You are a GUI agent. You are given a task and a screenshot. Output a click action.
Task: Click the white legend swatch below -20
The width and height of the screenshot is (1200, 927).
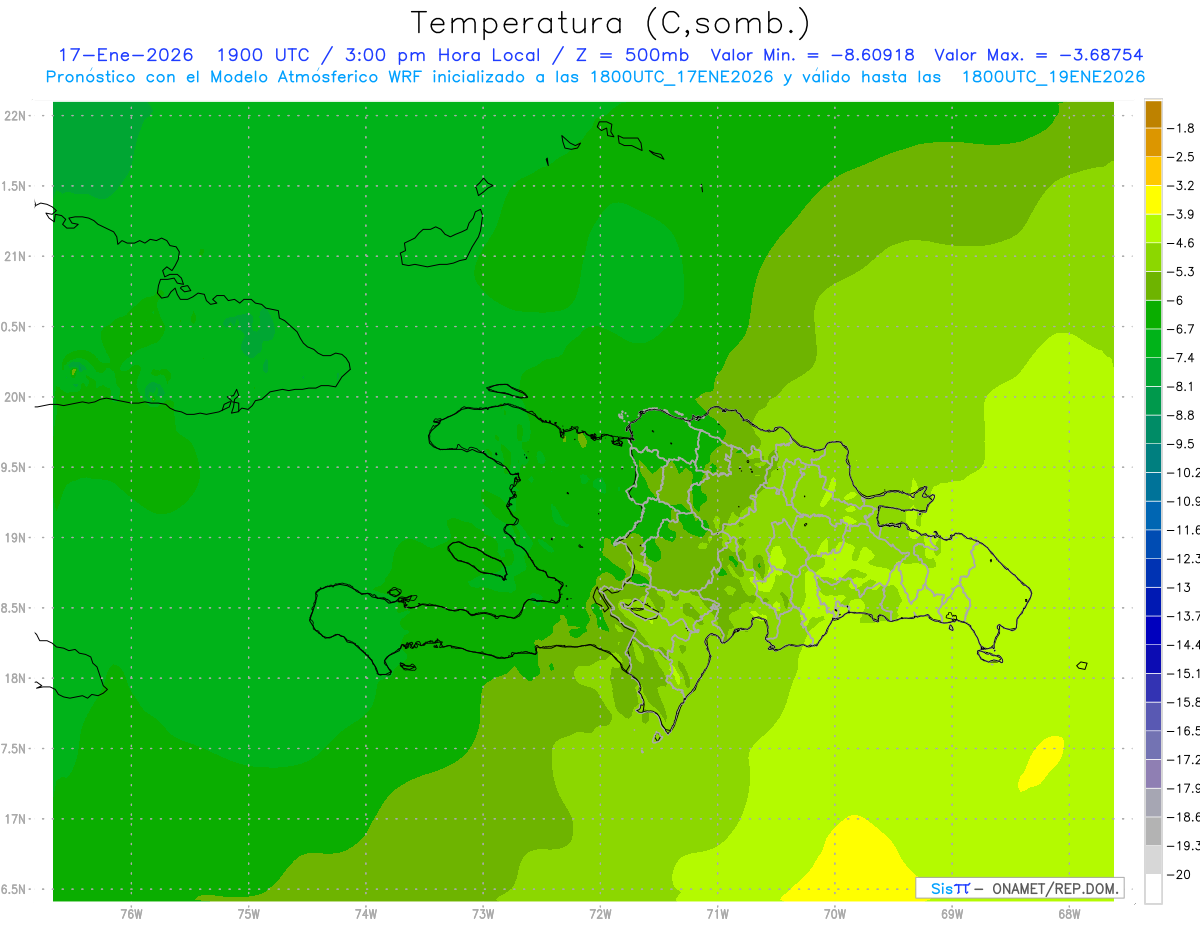[1153, 888]
